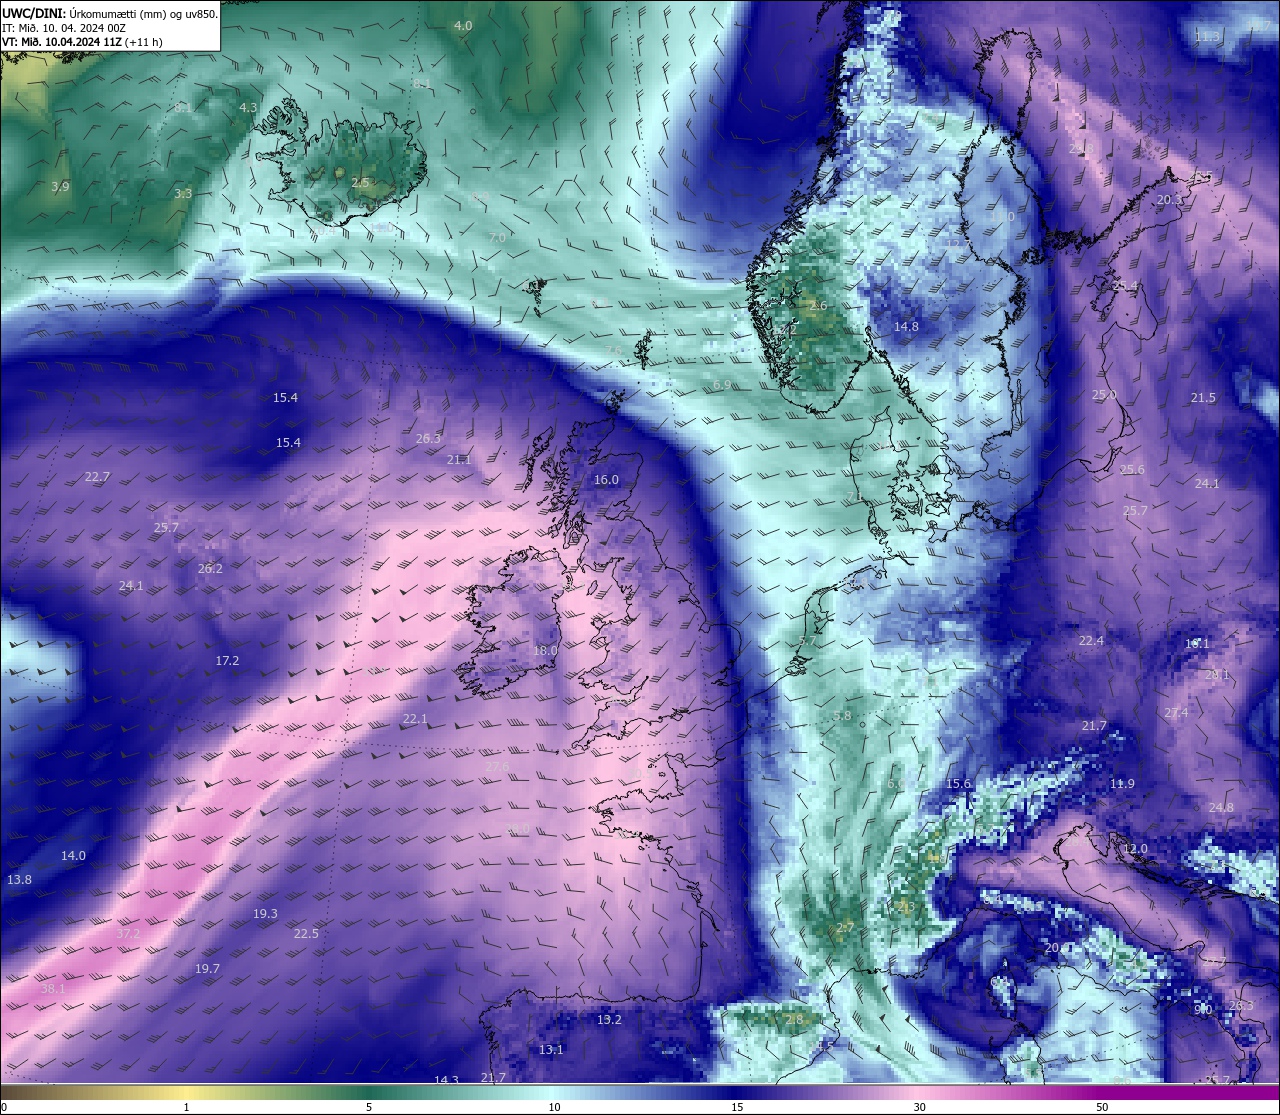Click the 13.1 value over Spain
Image resolution: width=1280 pixels, height=1115 pixels.
click(x=551, y=1050)
